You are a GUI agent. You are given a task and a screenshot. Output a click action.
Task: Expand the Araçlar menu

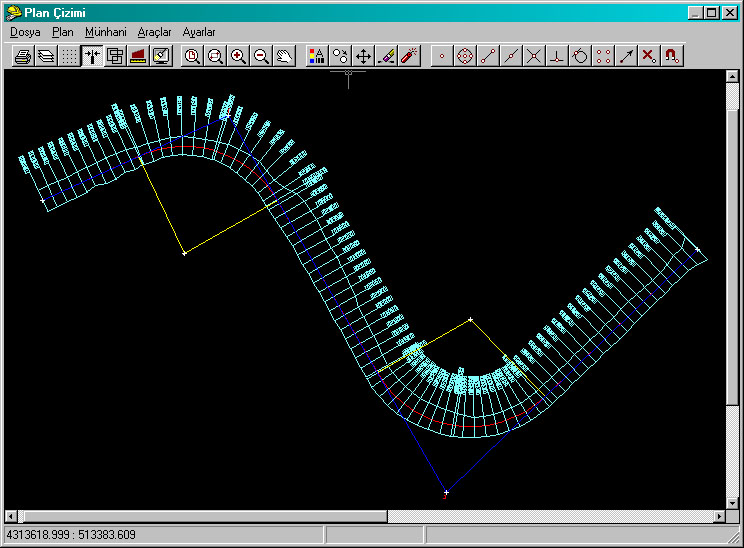tap(154, 32)
